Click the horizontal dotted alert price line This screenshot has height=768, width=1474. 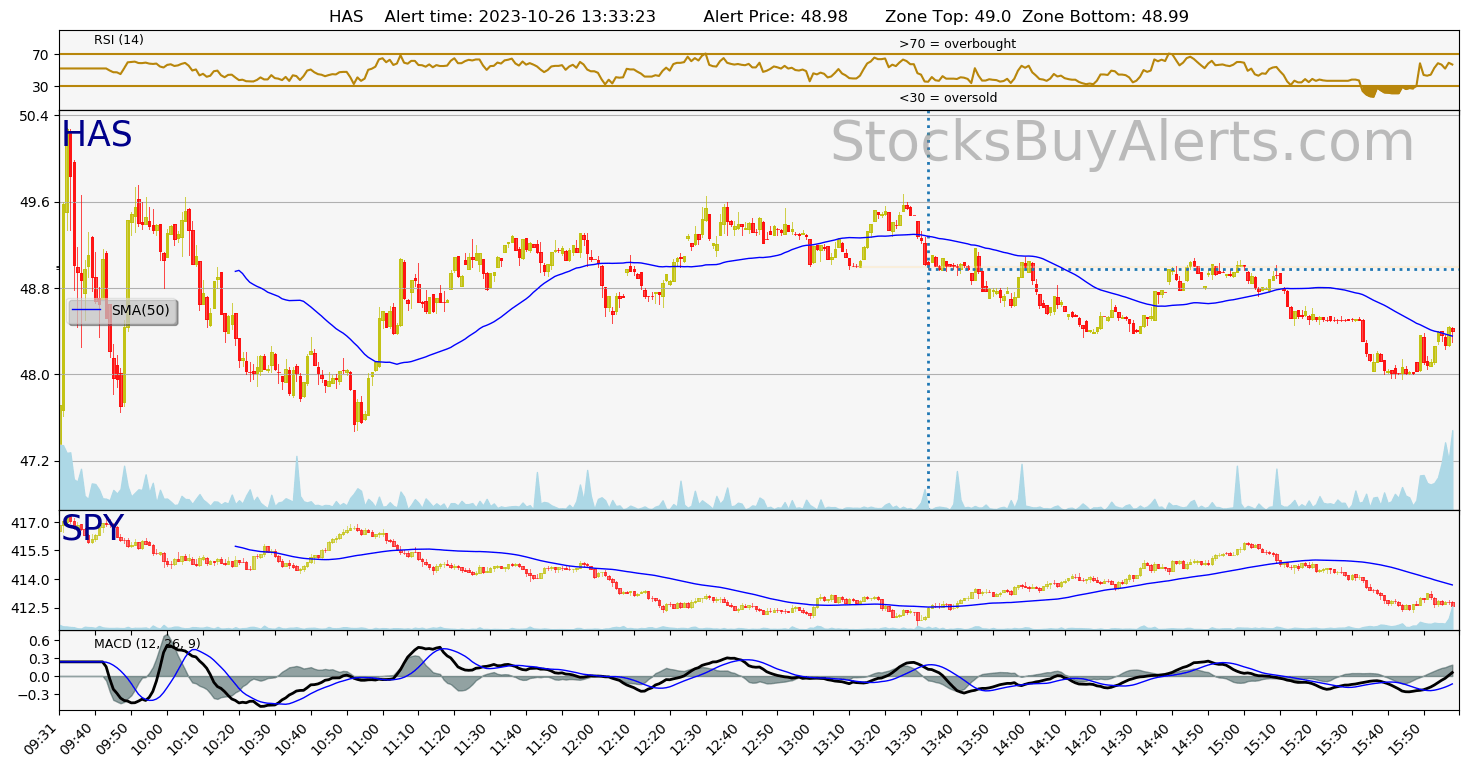(1193, 269)
